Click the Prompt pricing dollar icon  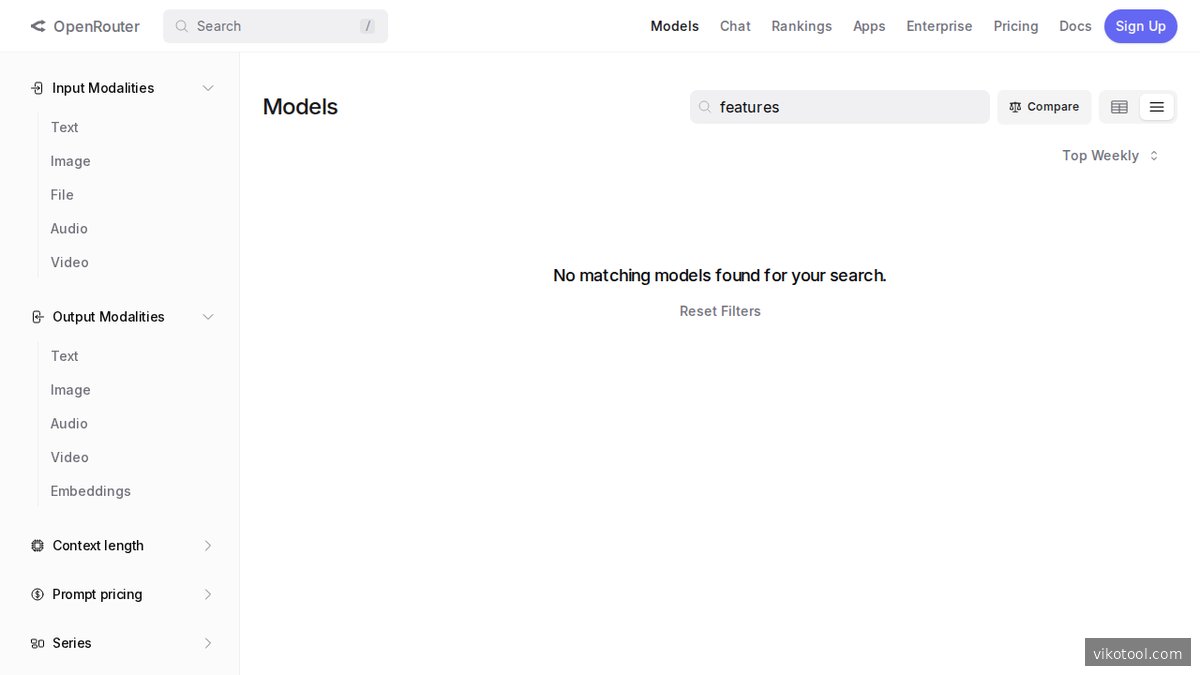(38, 595)
